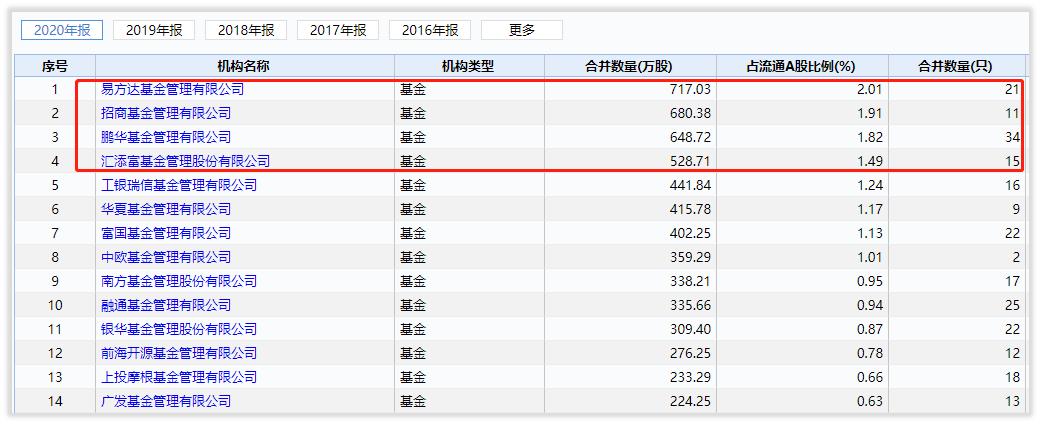Click the 合并数量(万股) column header
Screen dimensions: 1041x426
[630, 66]
